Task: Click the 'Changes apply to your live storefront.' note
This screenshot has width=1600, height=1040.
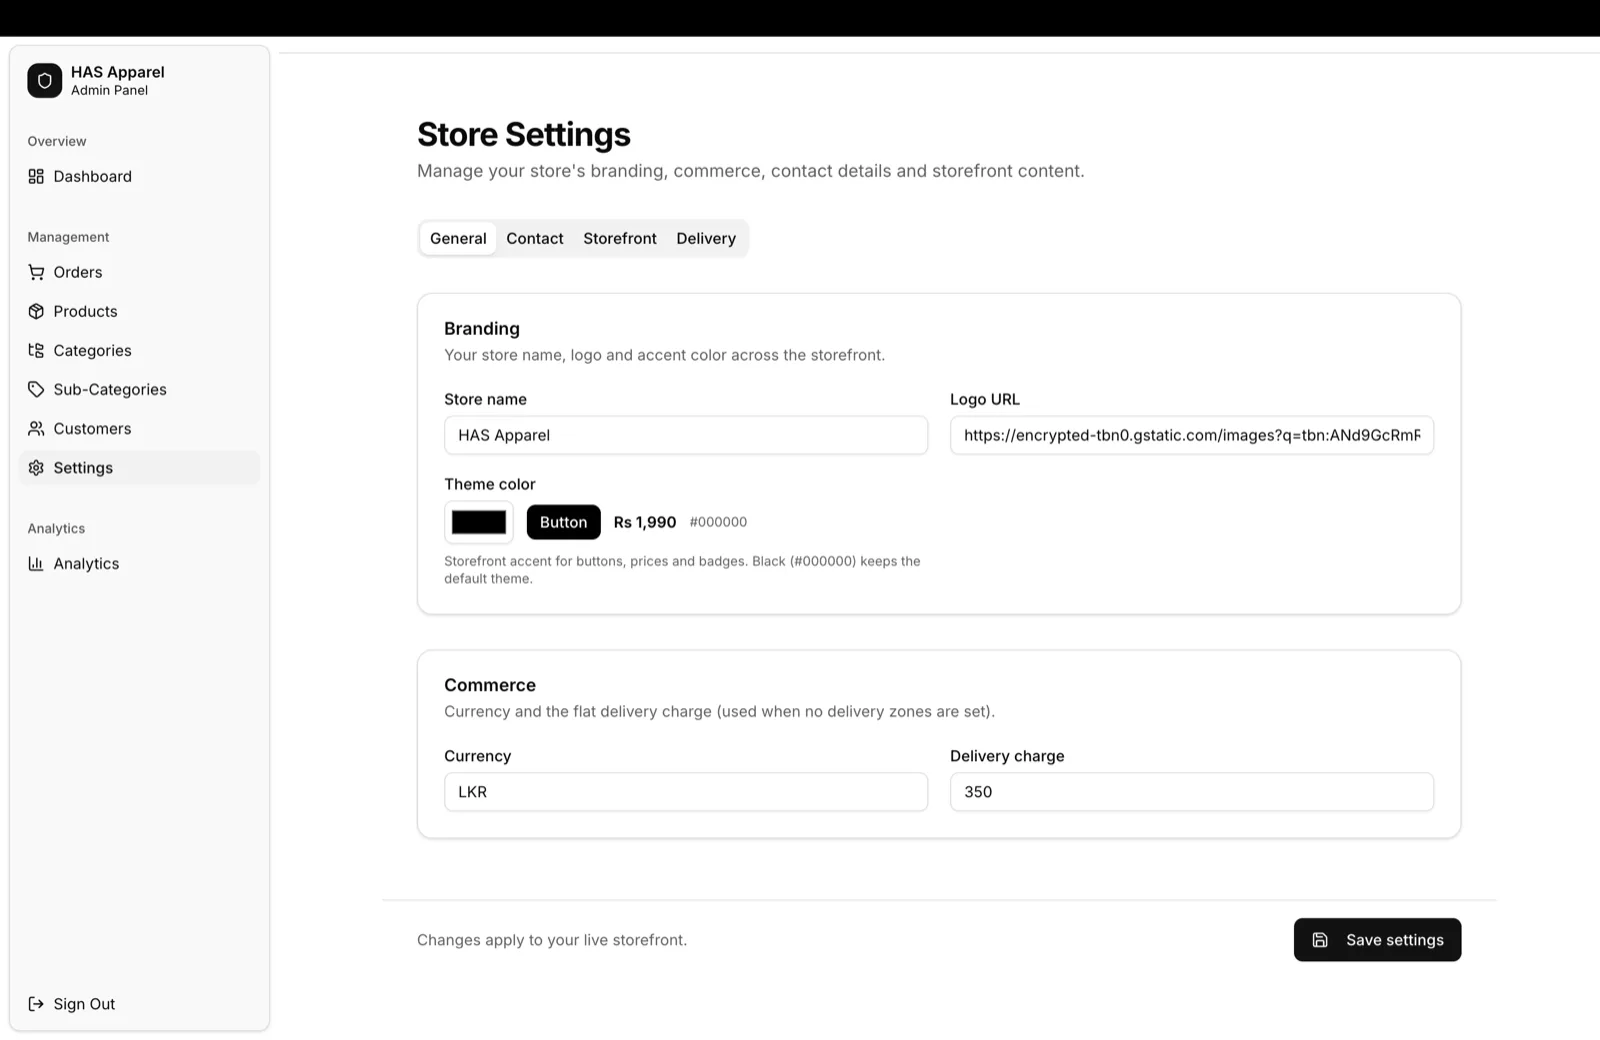Action: click(x=552, y=940)
